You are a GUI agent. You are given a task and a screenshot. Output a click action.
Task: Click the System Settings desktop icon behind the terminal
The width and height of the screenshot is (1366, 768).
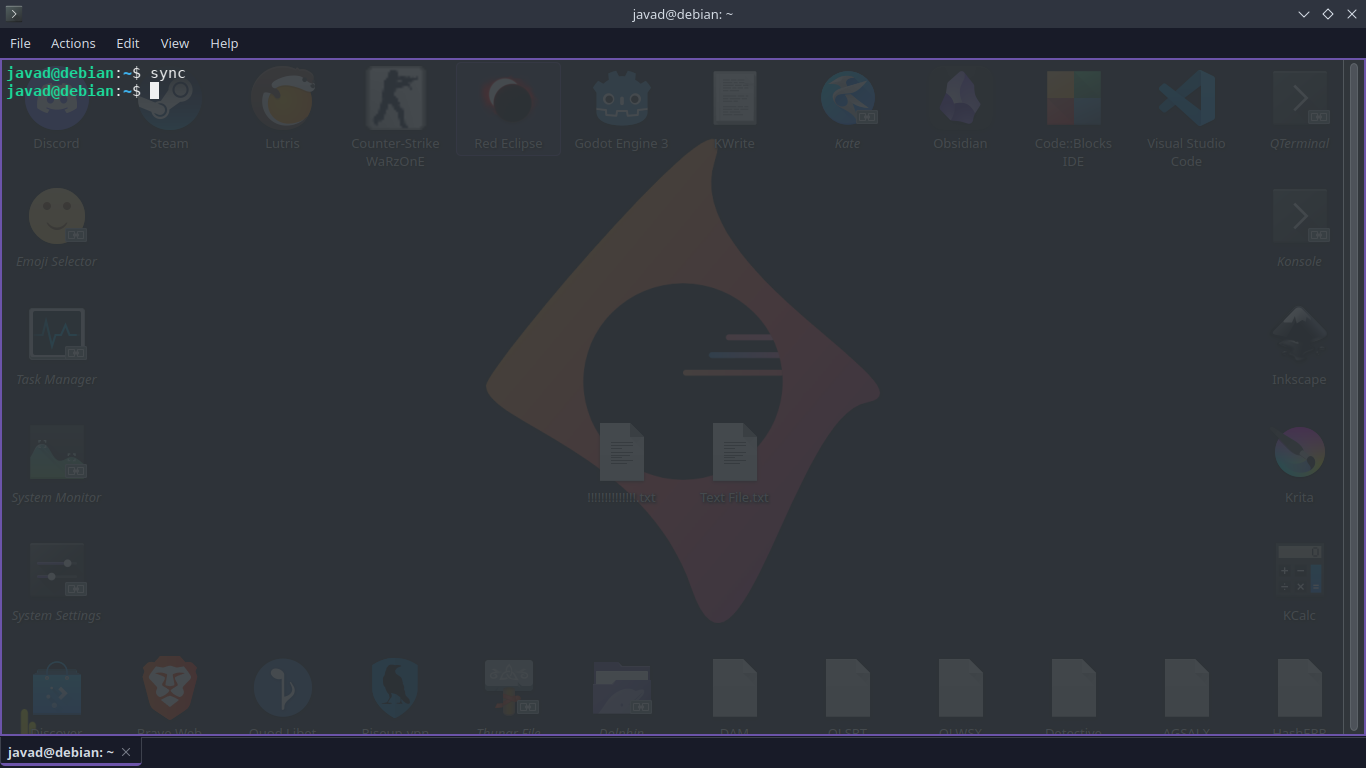pos(56,570)
